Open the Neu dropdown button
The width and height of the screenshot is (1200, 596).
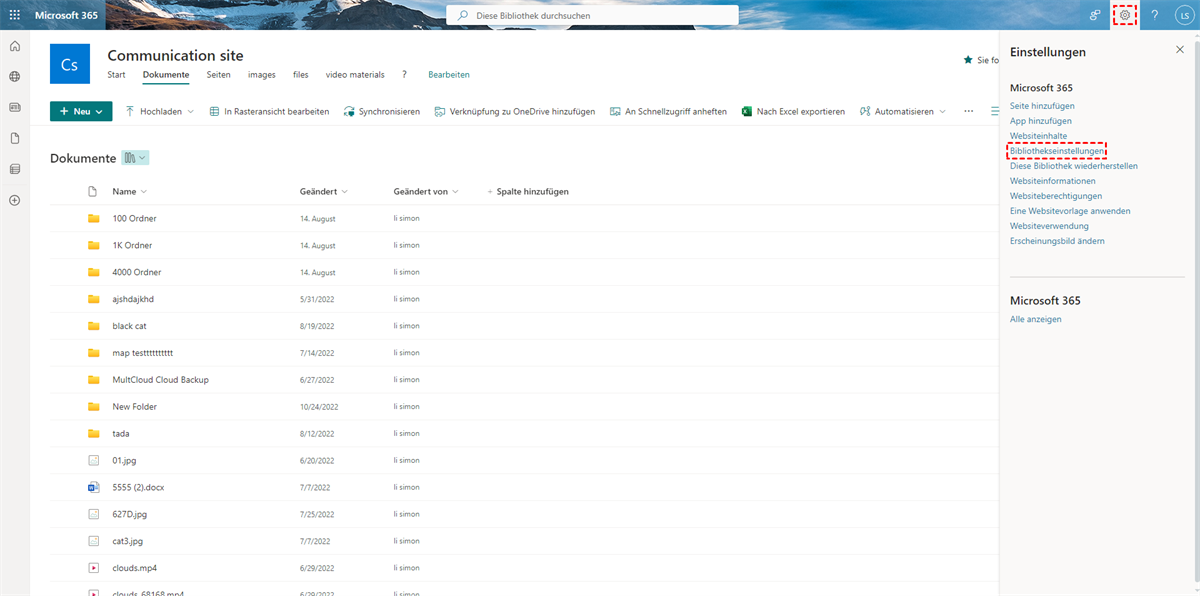coord(81,111)
